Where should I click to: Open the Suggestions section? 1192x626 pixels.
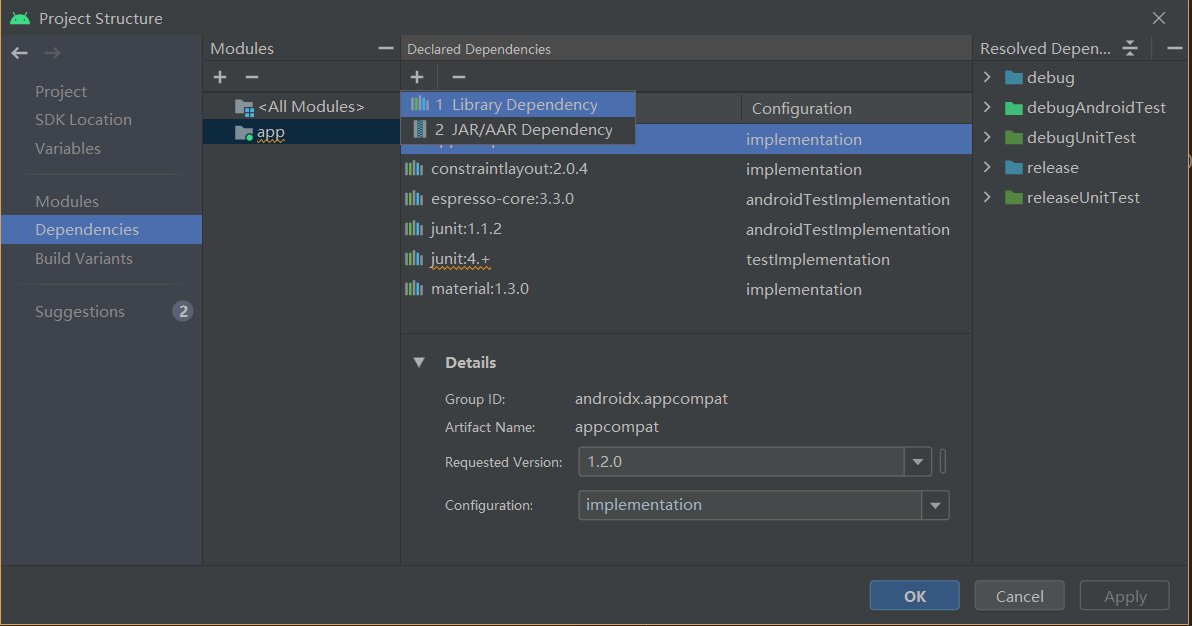click(x=80, y=312)
